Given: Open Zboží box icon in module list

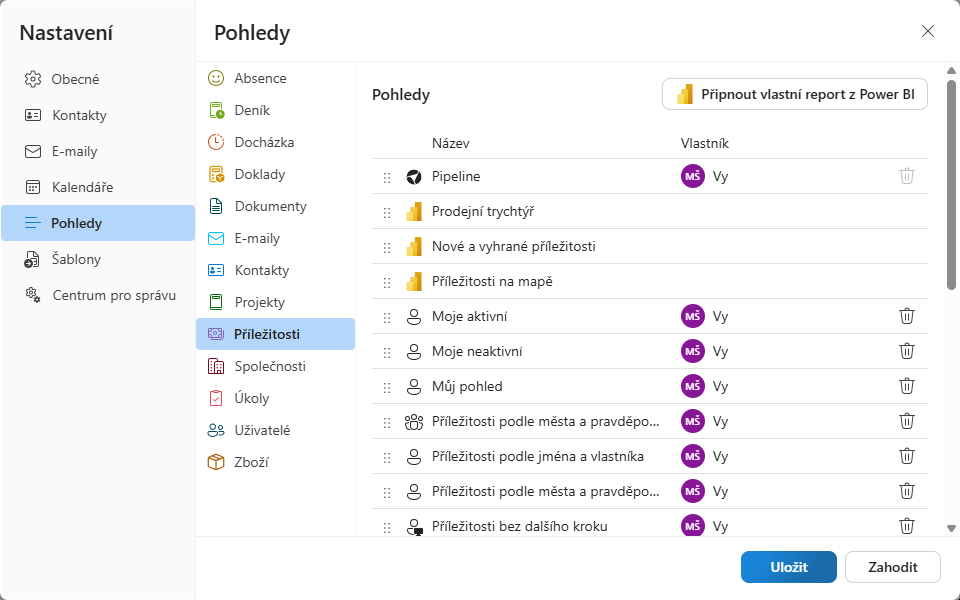Looking at the screenshot, I should [x=216, y=462].
